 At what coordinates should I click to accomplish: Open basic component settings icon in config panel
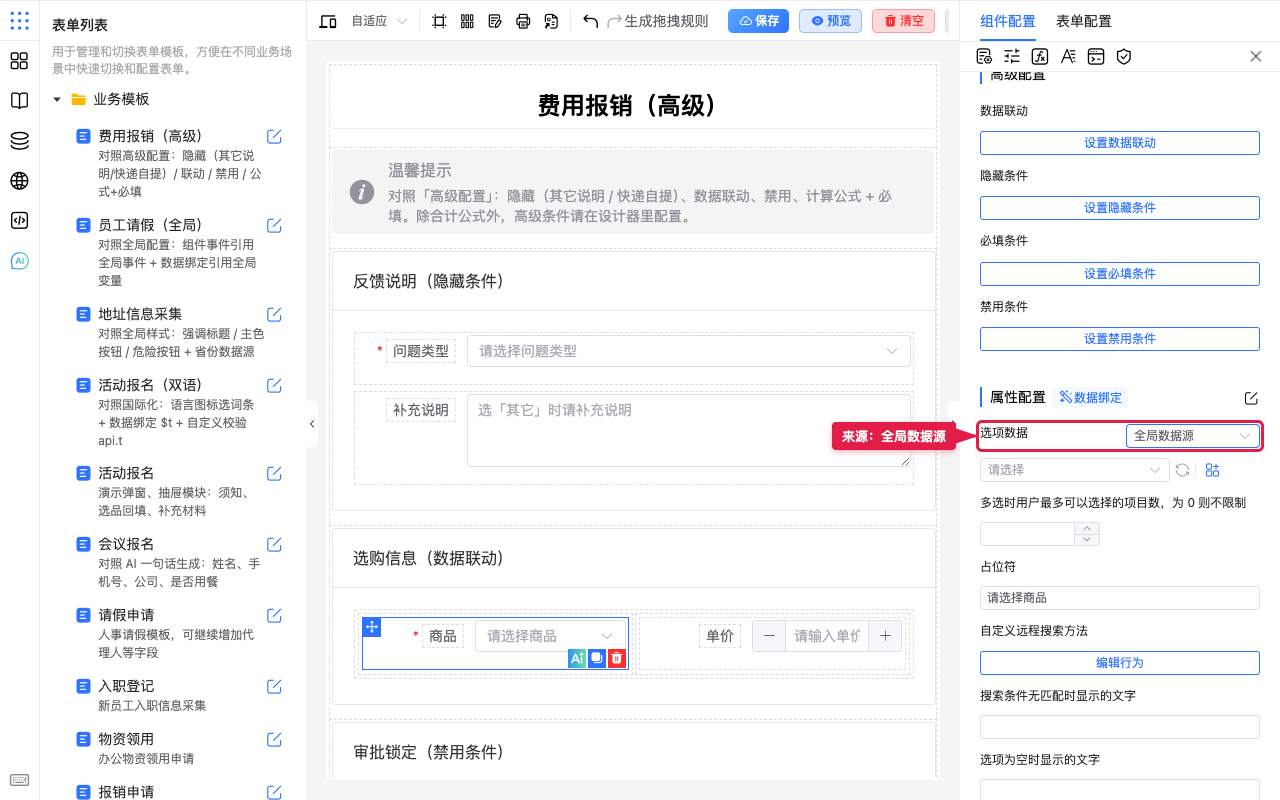pos(984,56)
